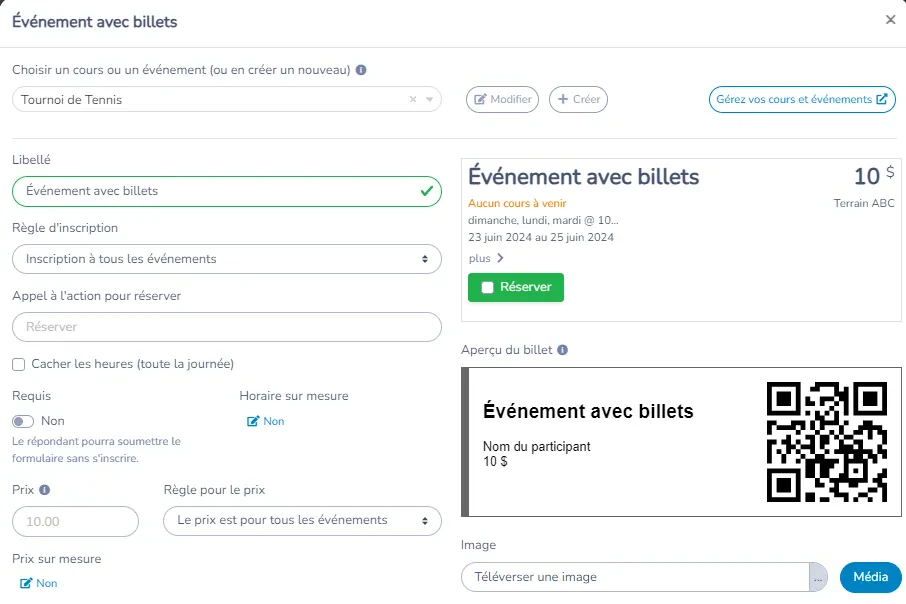Close the Événement avec billets dialog
Screen dimensions: 906x604
click(x=890, y=20)
